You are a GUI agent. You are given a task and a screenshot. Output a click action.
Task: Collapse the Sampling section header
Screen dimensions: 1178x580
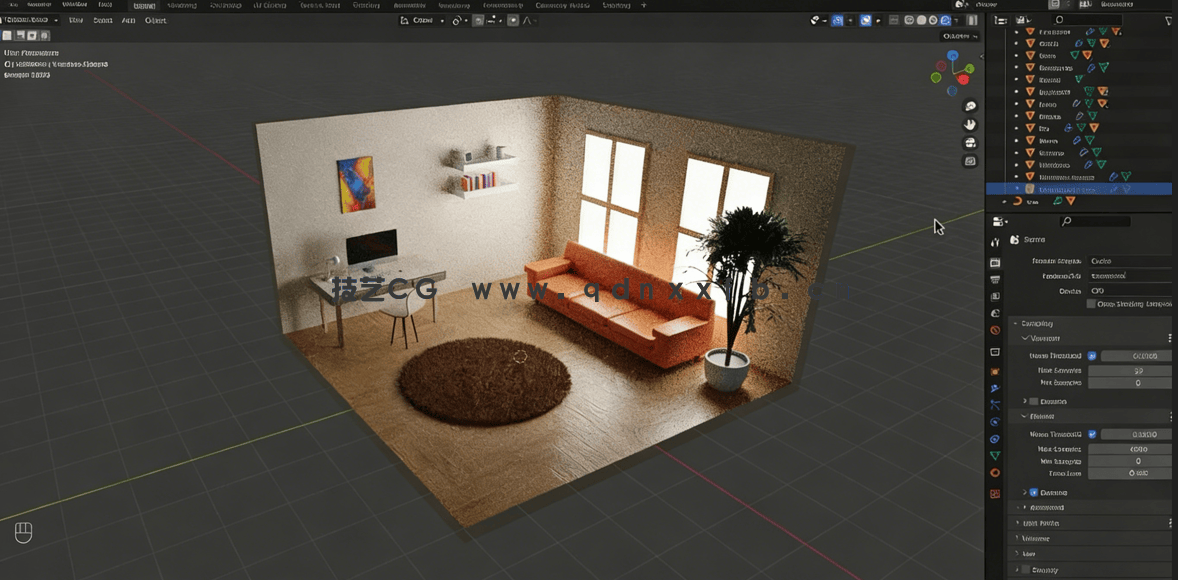click(x=1040, y=324)
